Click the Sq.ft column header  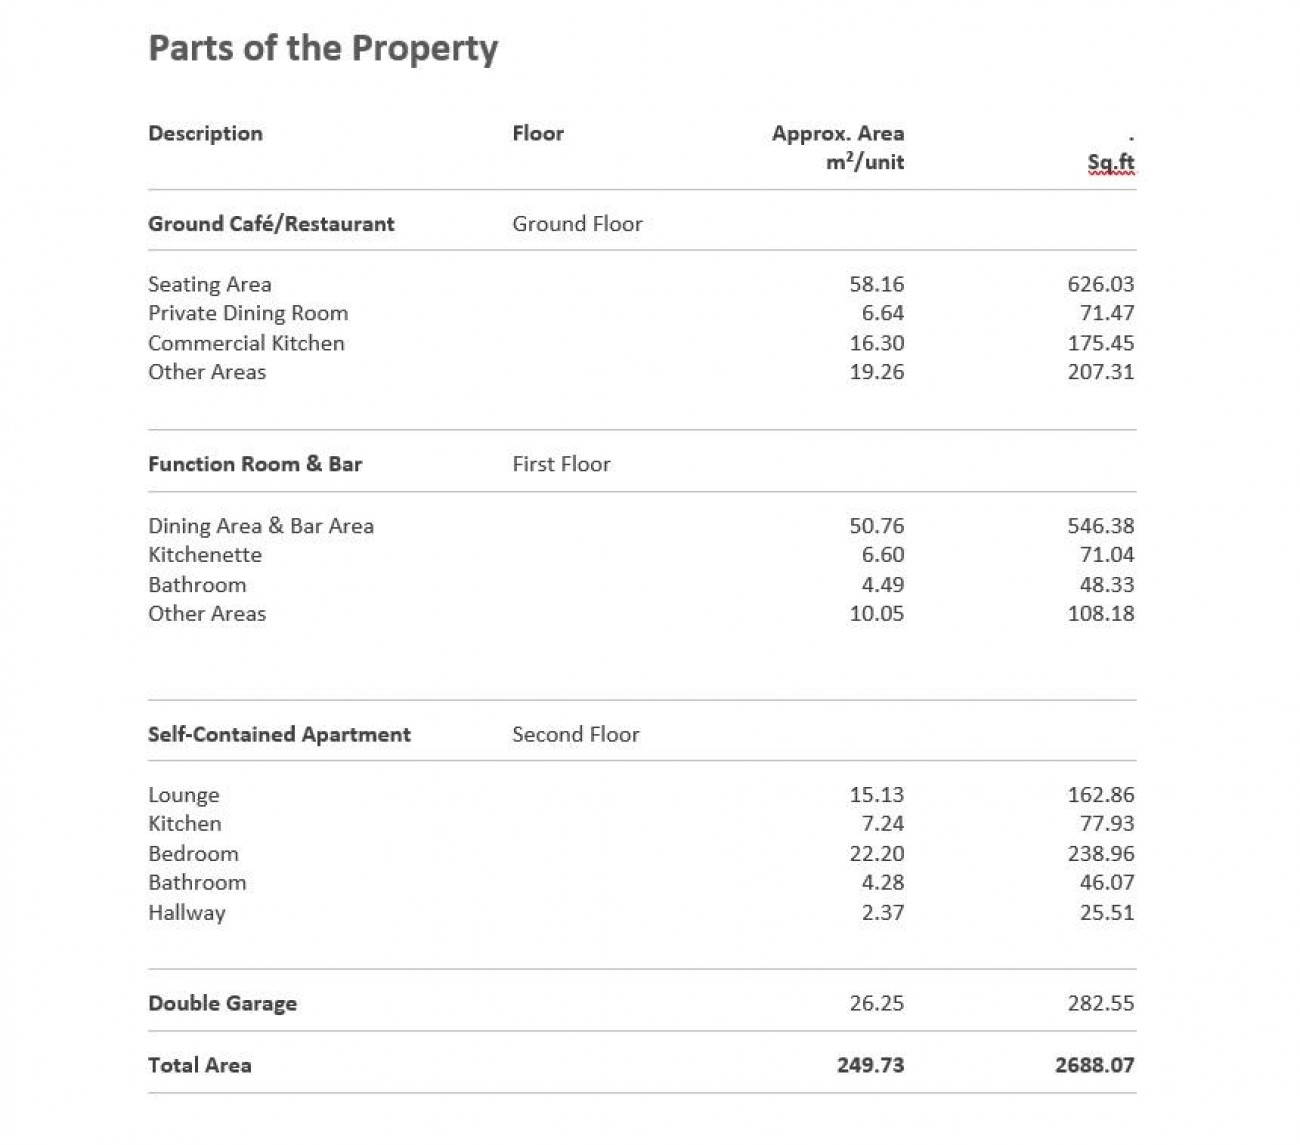point(1111,162)
